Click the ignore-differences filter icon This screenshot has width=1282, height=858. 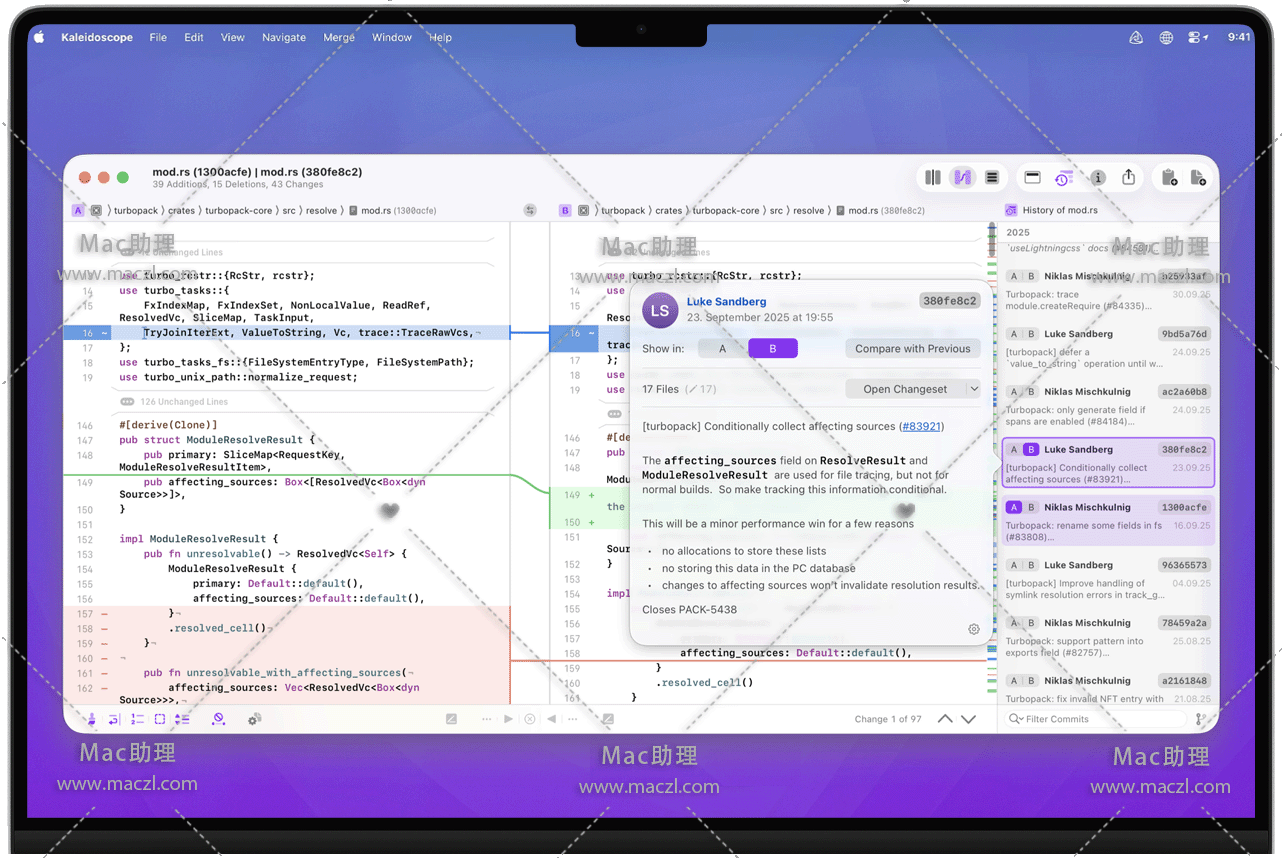pos(219,719)
